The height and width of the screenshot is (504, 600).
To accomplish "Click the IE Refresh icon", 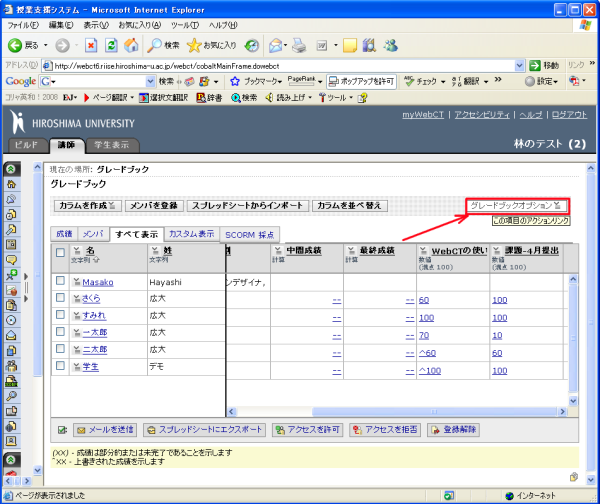I will coord(111,46).
